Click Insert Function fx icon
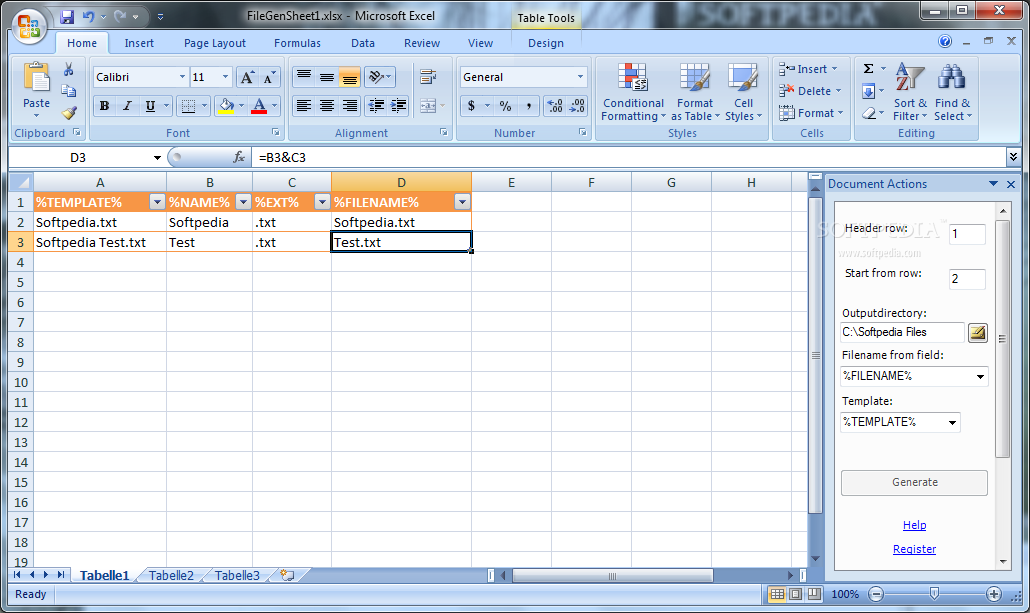 point(239,157)
